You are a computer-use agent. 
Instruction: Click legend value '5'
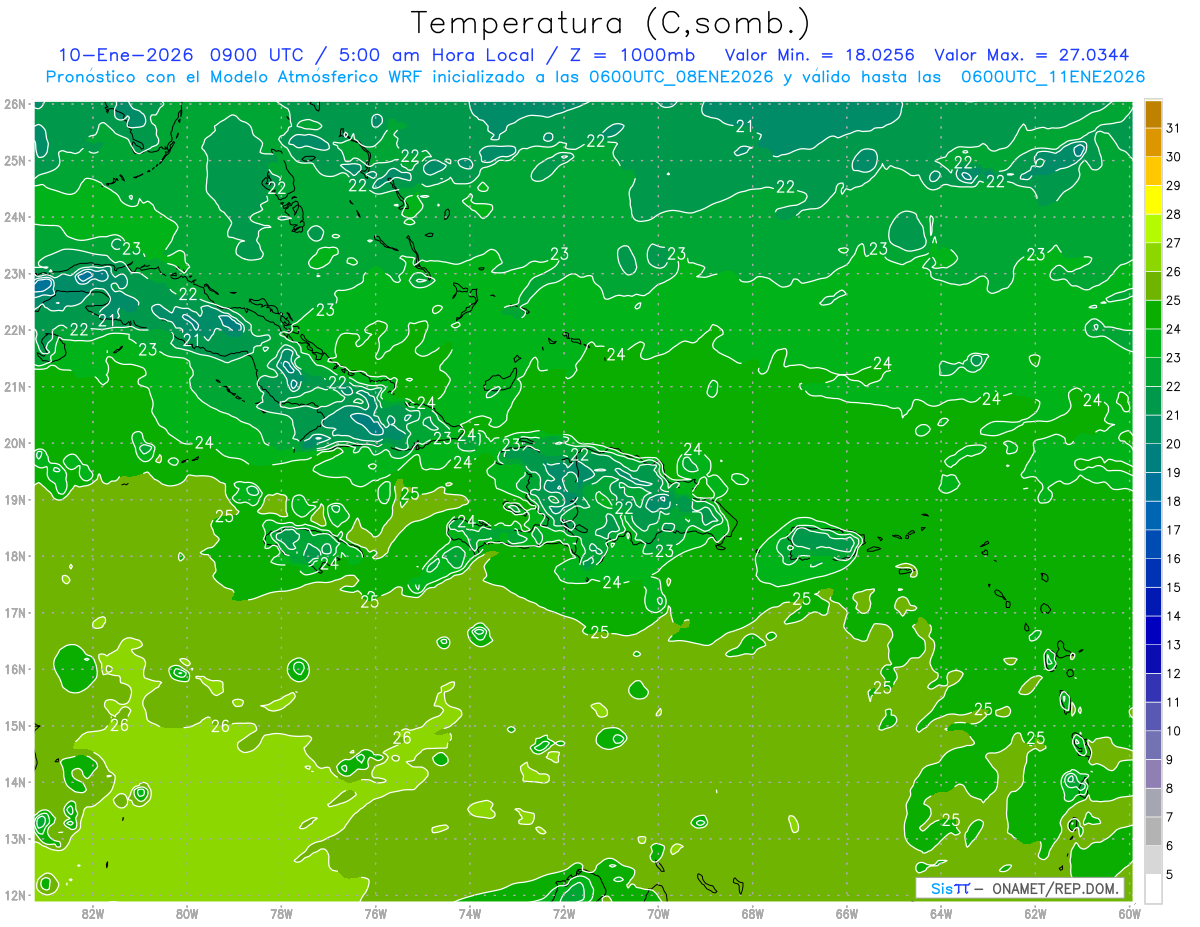coord(1170,874)
